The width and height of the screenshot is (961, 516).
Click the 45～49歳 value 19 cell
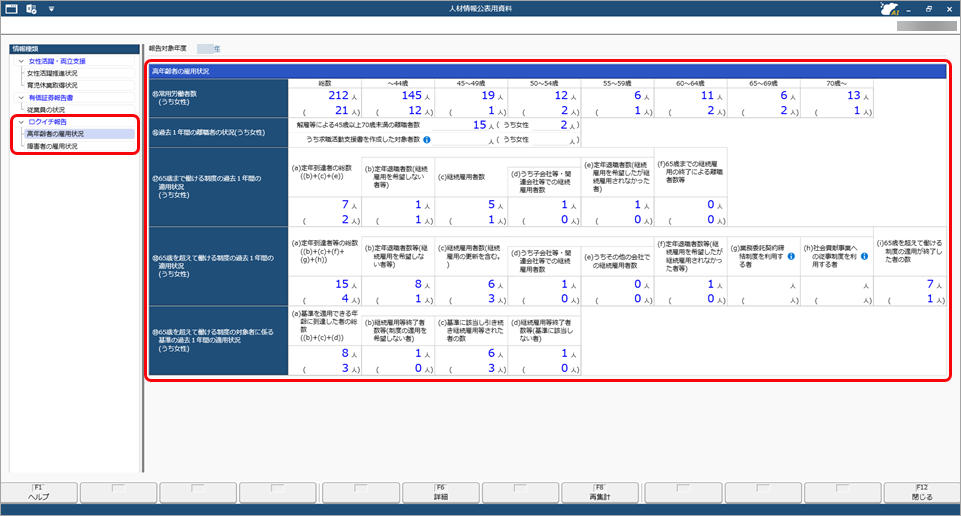471,96
